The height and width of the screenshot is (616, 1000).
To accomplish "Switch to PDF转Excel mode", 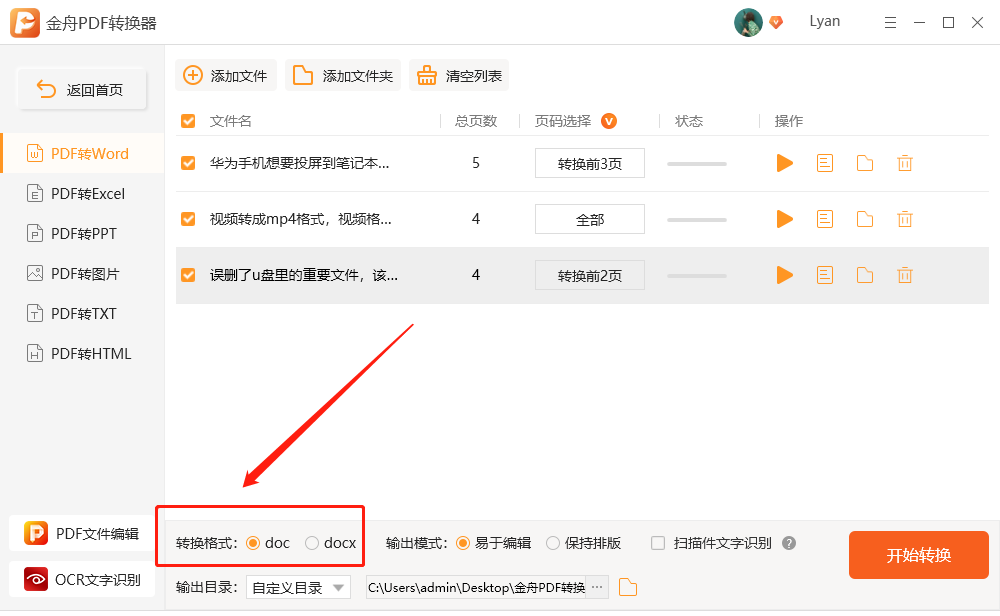I will 83,194.
